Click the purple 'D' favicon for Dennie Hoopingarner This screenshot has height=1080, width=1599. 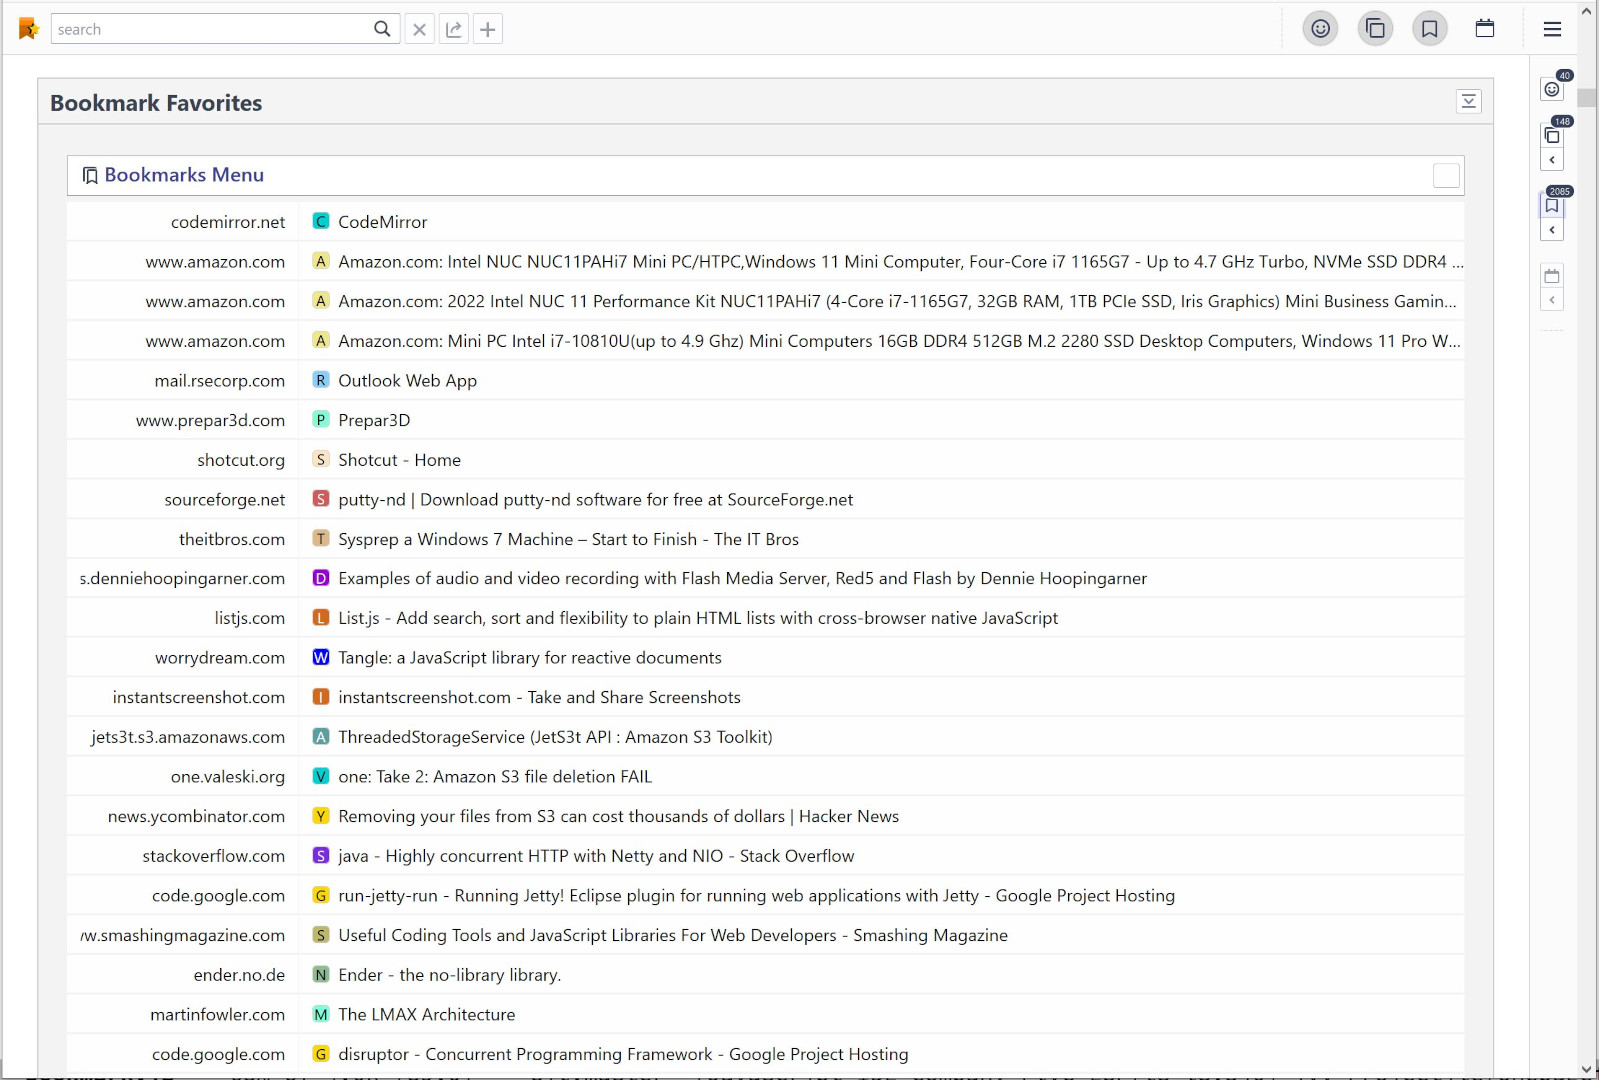321,578
